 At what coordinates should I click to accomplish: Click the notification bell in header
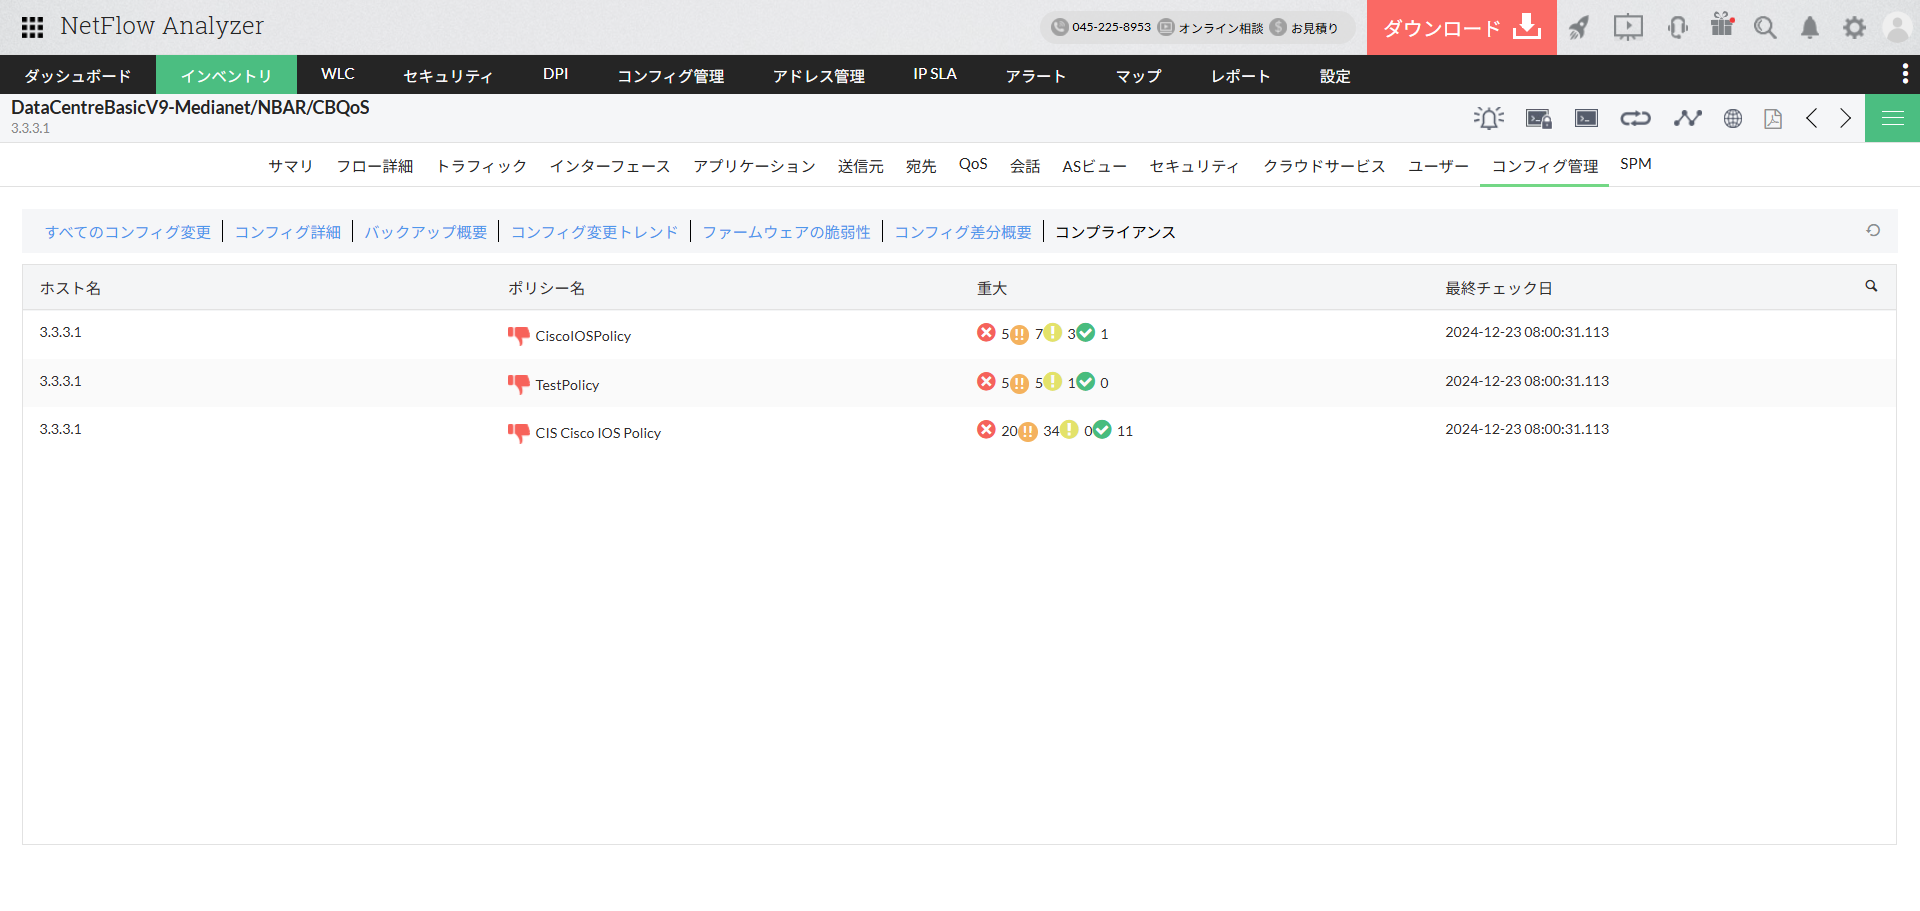1810,27
